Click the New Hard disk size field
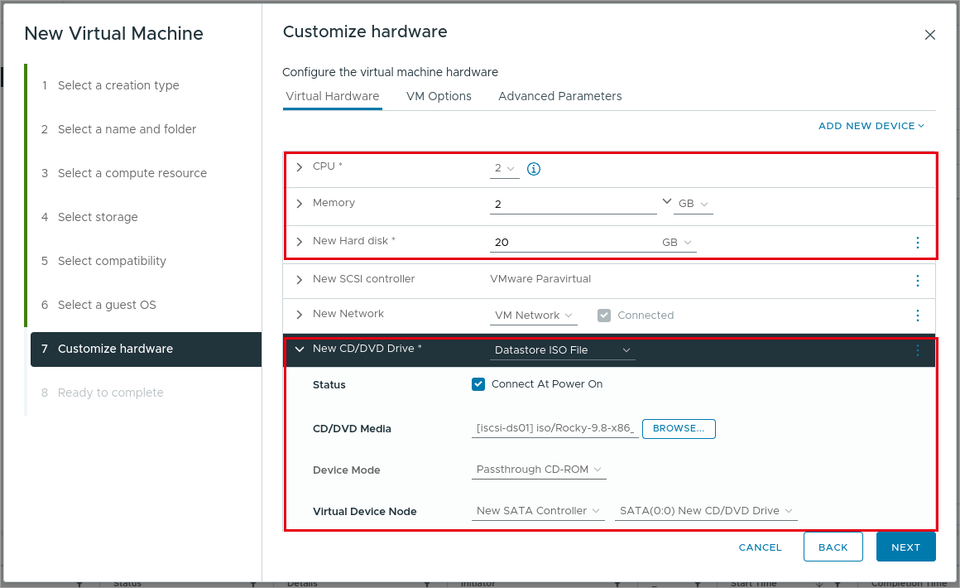 click(x=573, y=243)
